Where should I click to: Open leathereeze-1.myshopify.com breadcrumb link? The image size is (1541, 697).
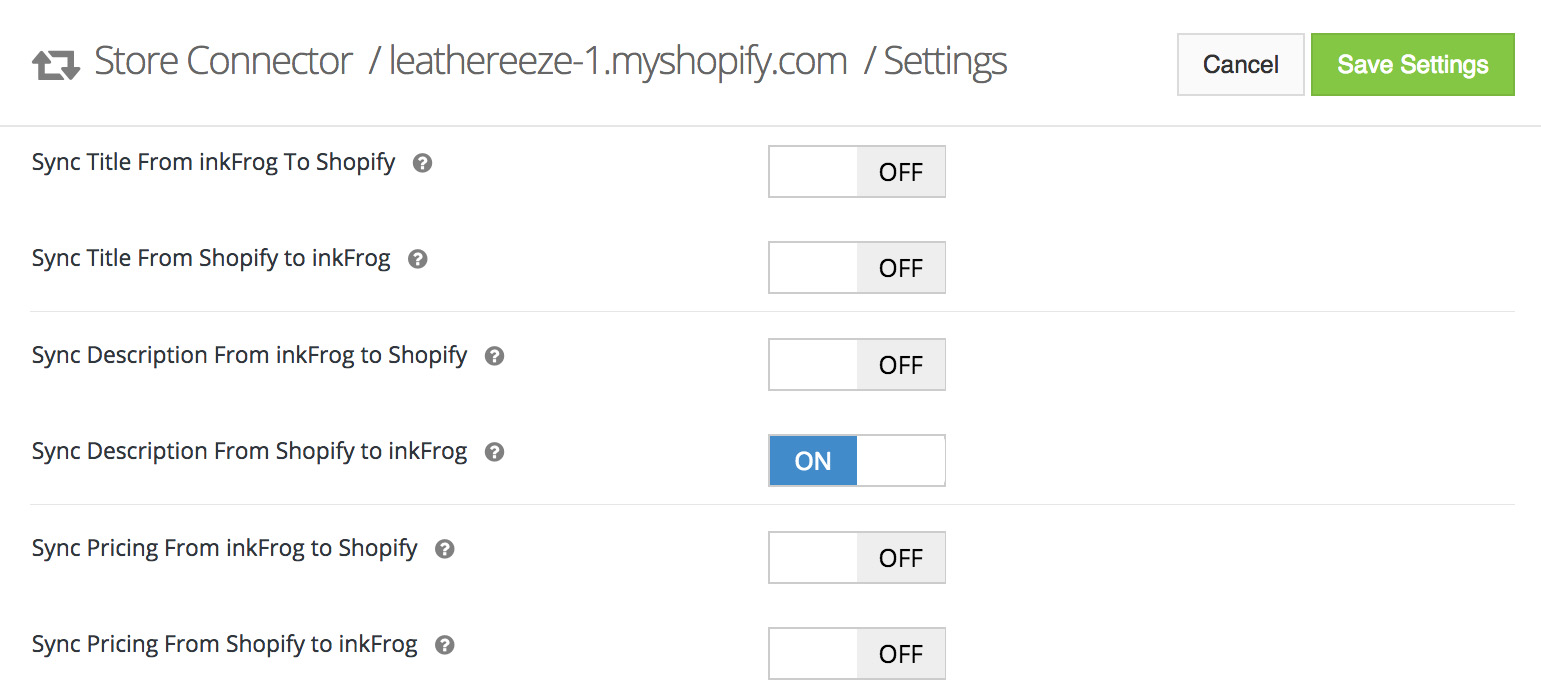click(x=618, y=62)
